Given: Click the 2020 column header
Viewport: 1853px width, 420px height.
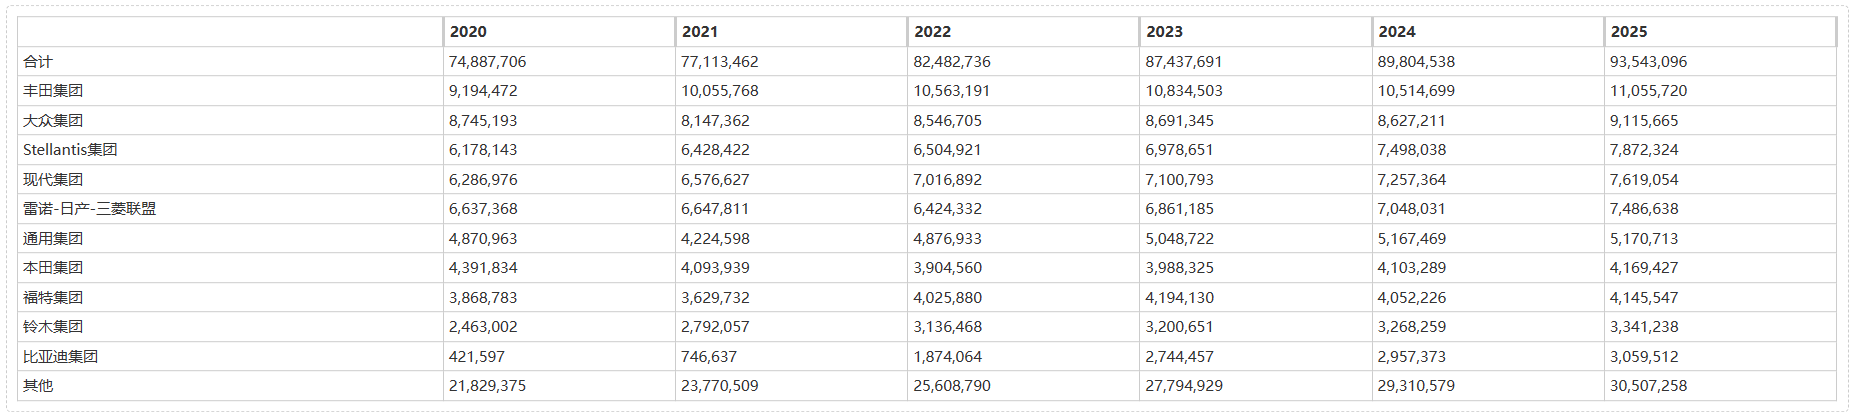Looking at the screenshot, I should coord(468,32).
